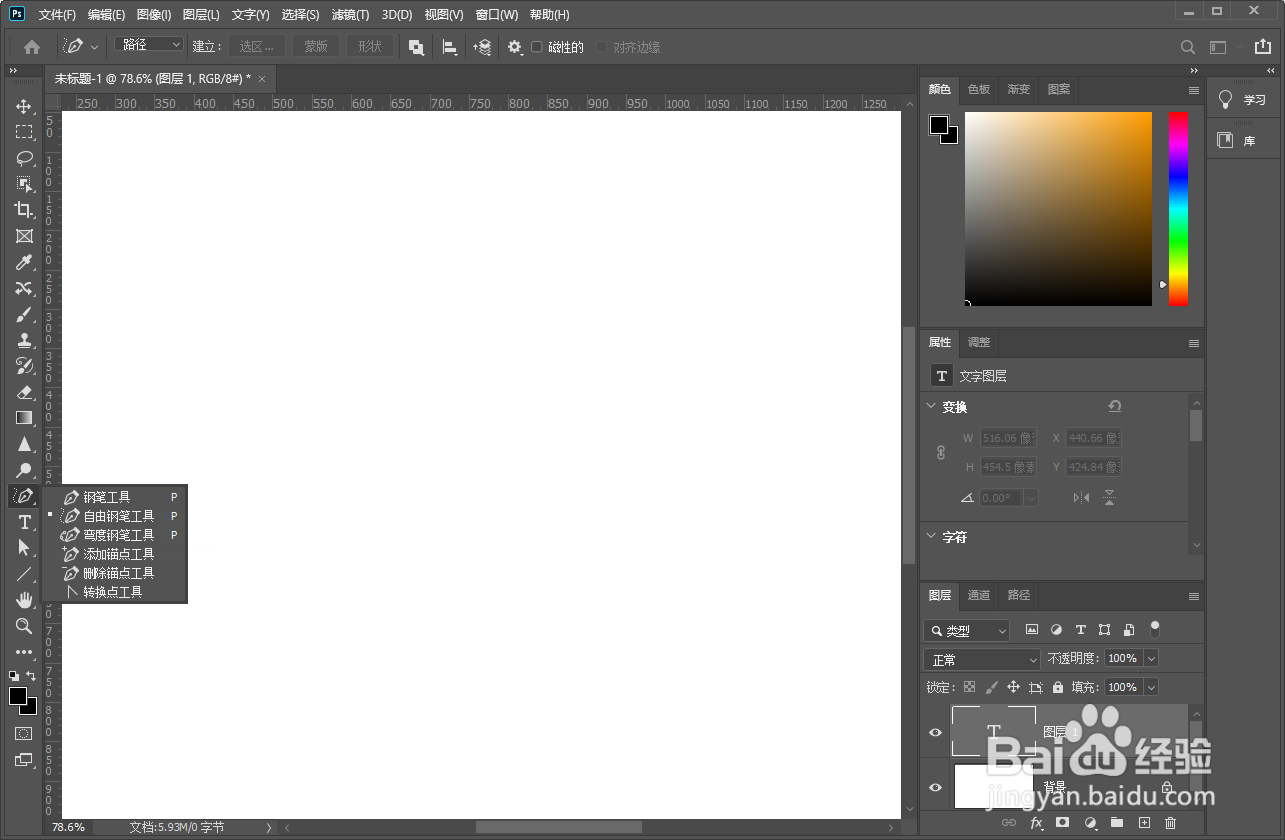Click the 学习 panel button
The width and height of the screenshot is (1285, 840).
tap(1243, 100)
